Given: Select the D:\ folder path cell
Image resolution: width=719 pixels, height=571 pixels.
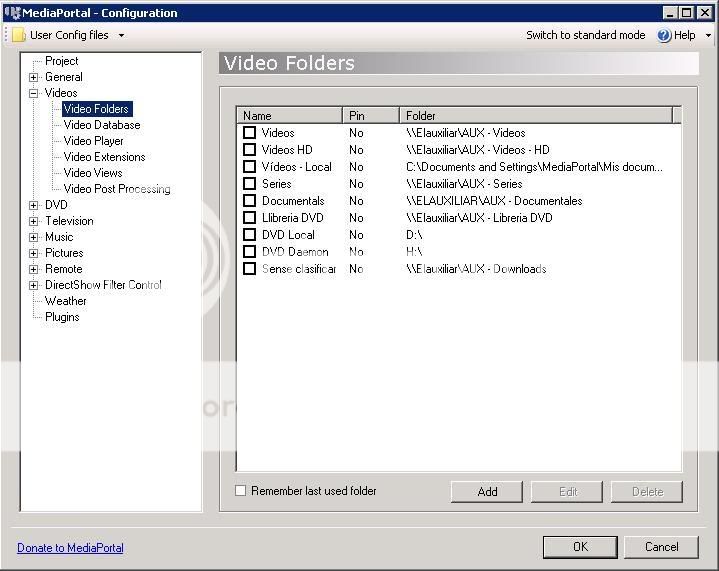Looking at the screenshot, I should click(x=414, y=235).
